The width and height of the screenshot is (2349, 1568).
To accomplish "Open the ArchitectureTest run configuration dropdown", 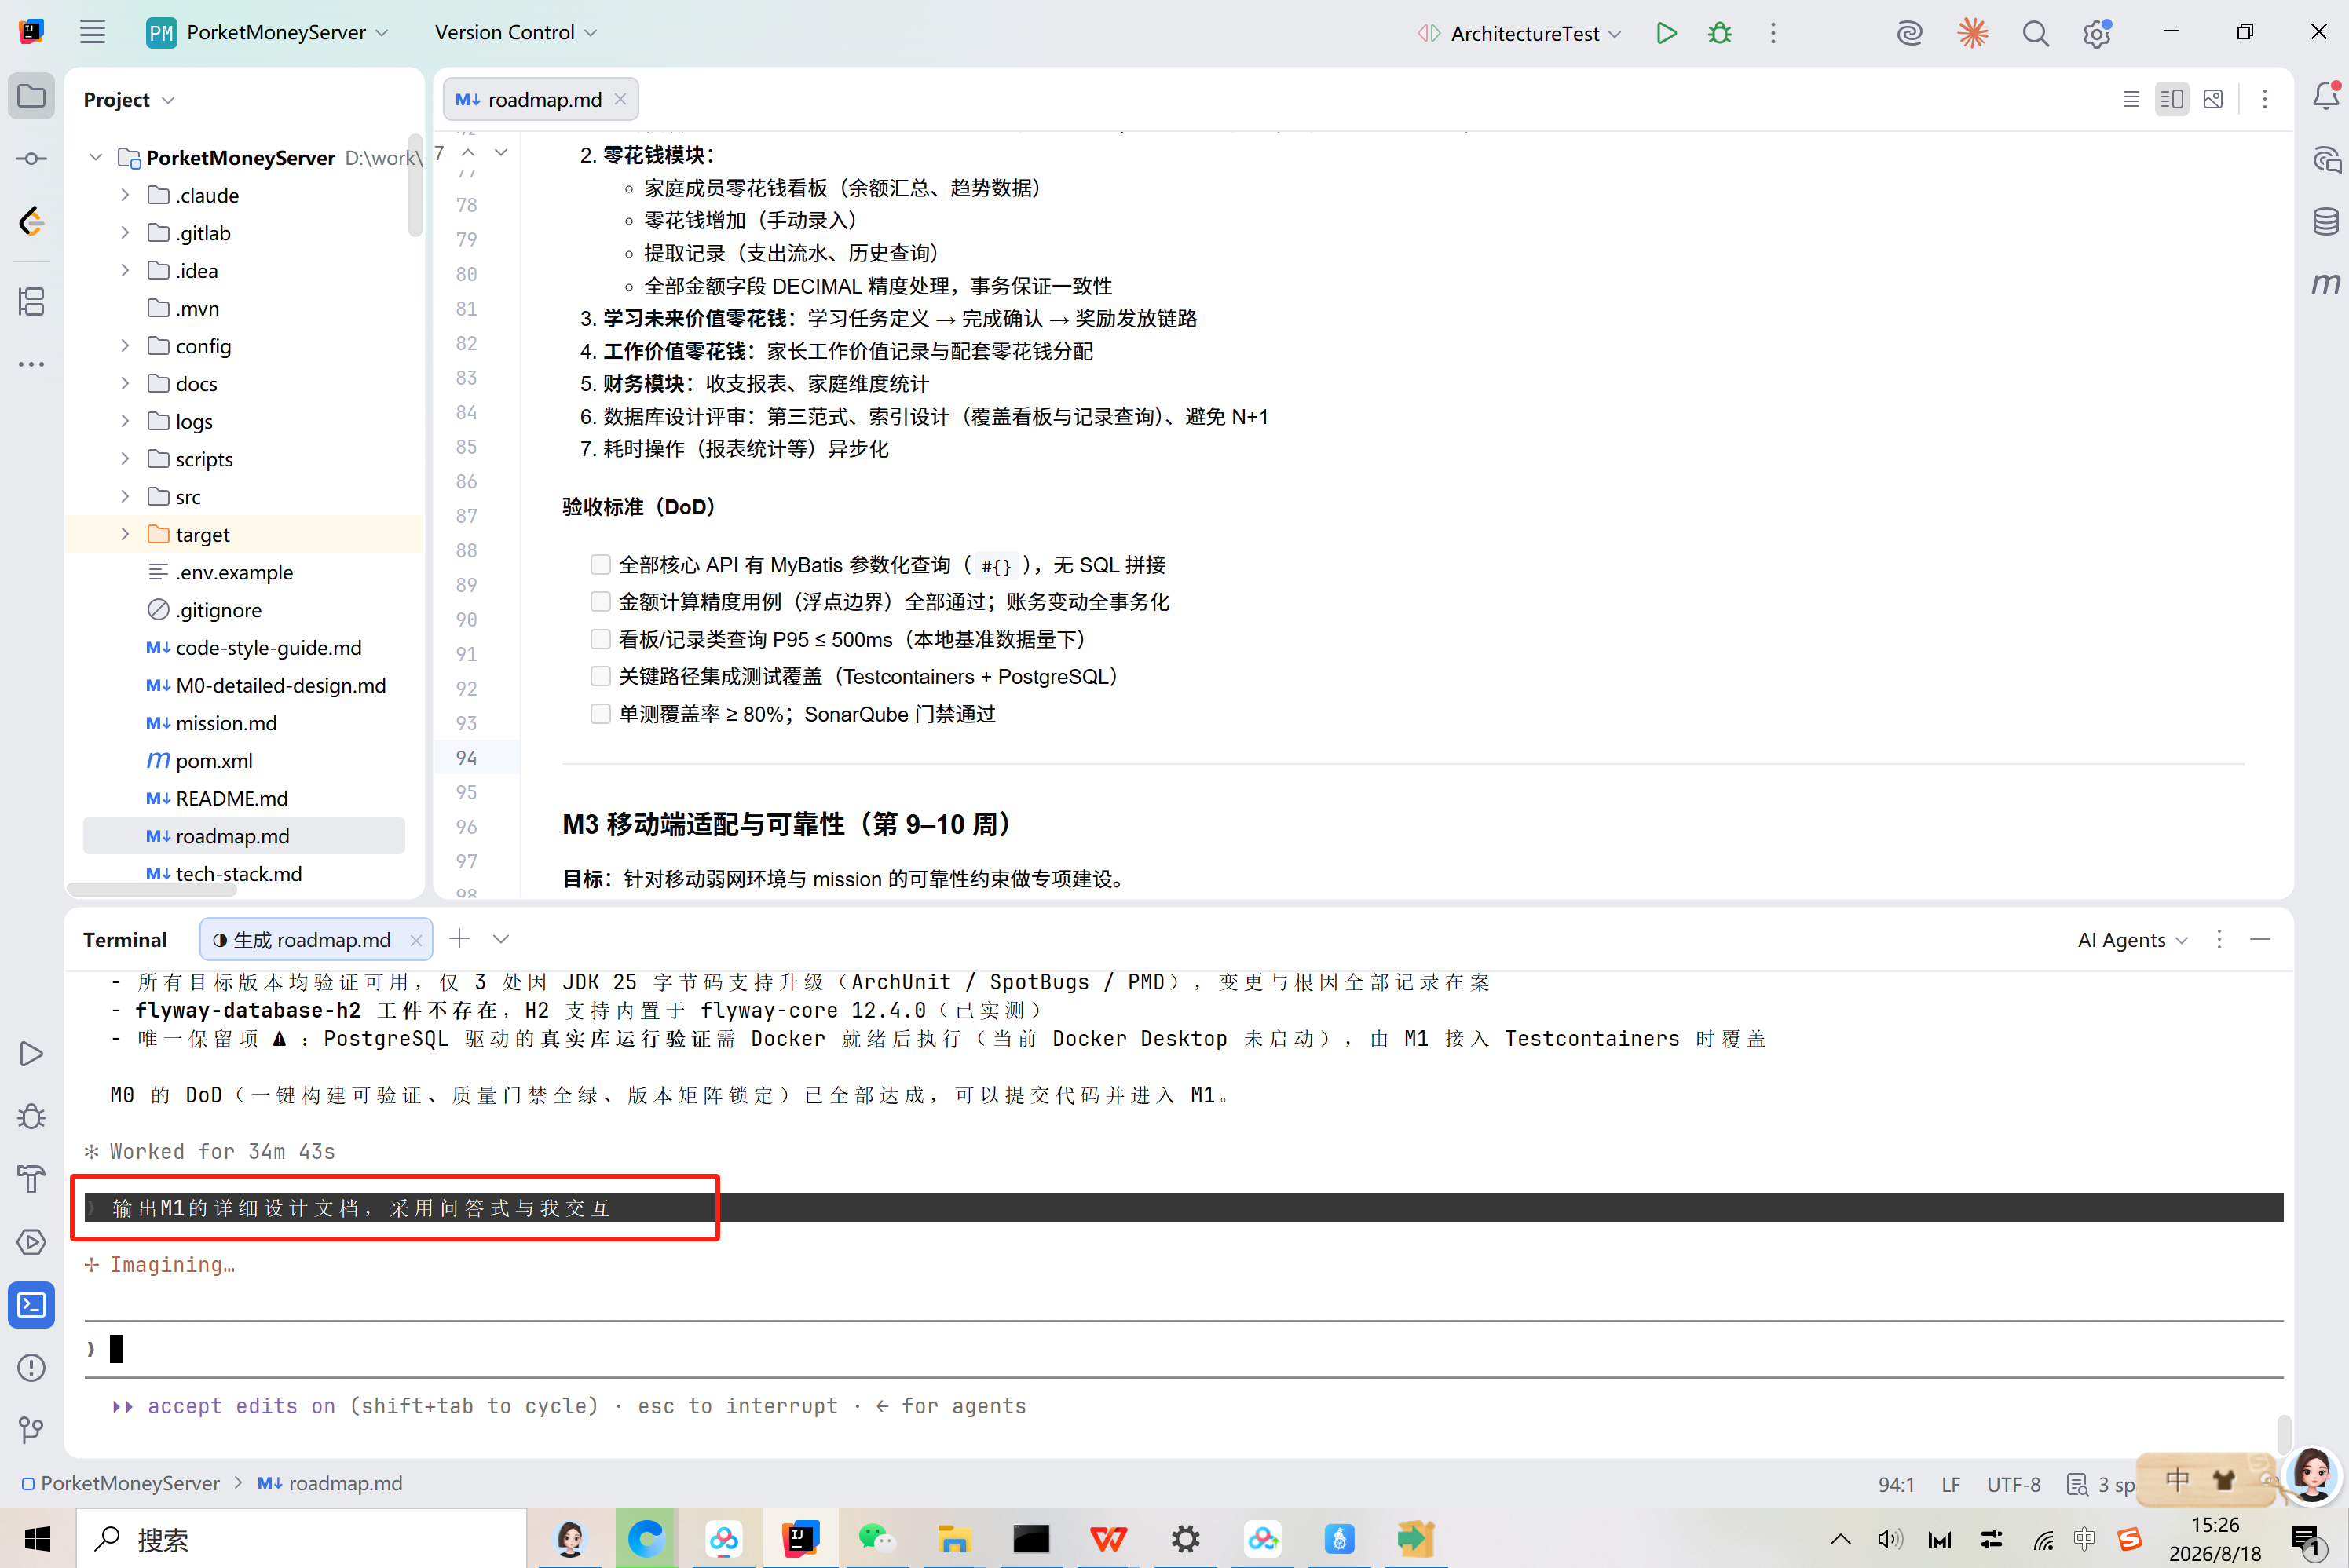I will pos(1520,33).
